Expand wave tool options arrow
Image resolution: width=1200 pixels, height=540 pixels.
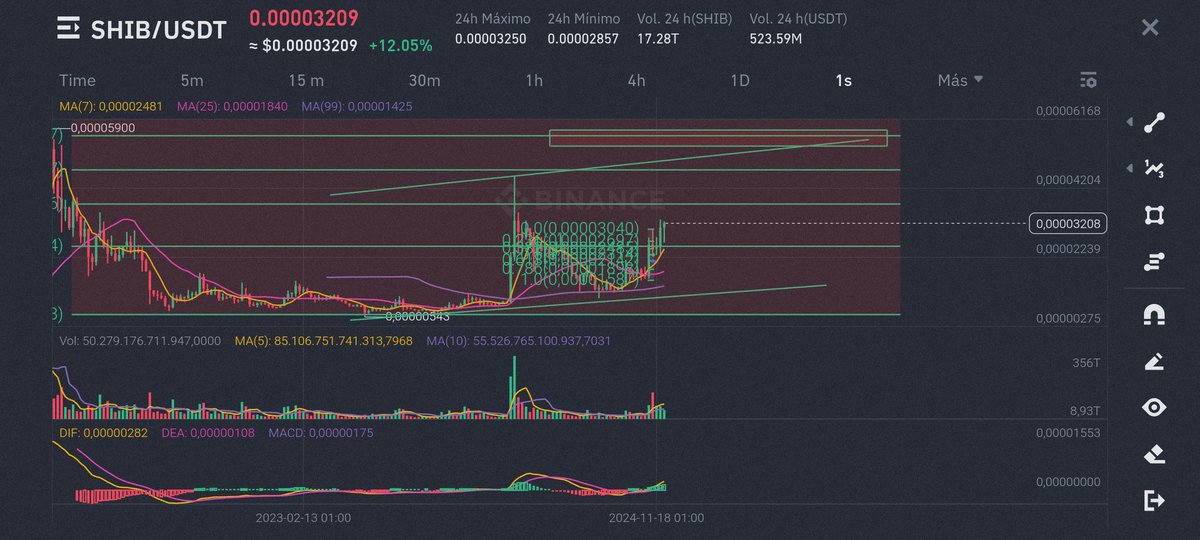point(1130,169)
